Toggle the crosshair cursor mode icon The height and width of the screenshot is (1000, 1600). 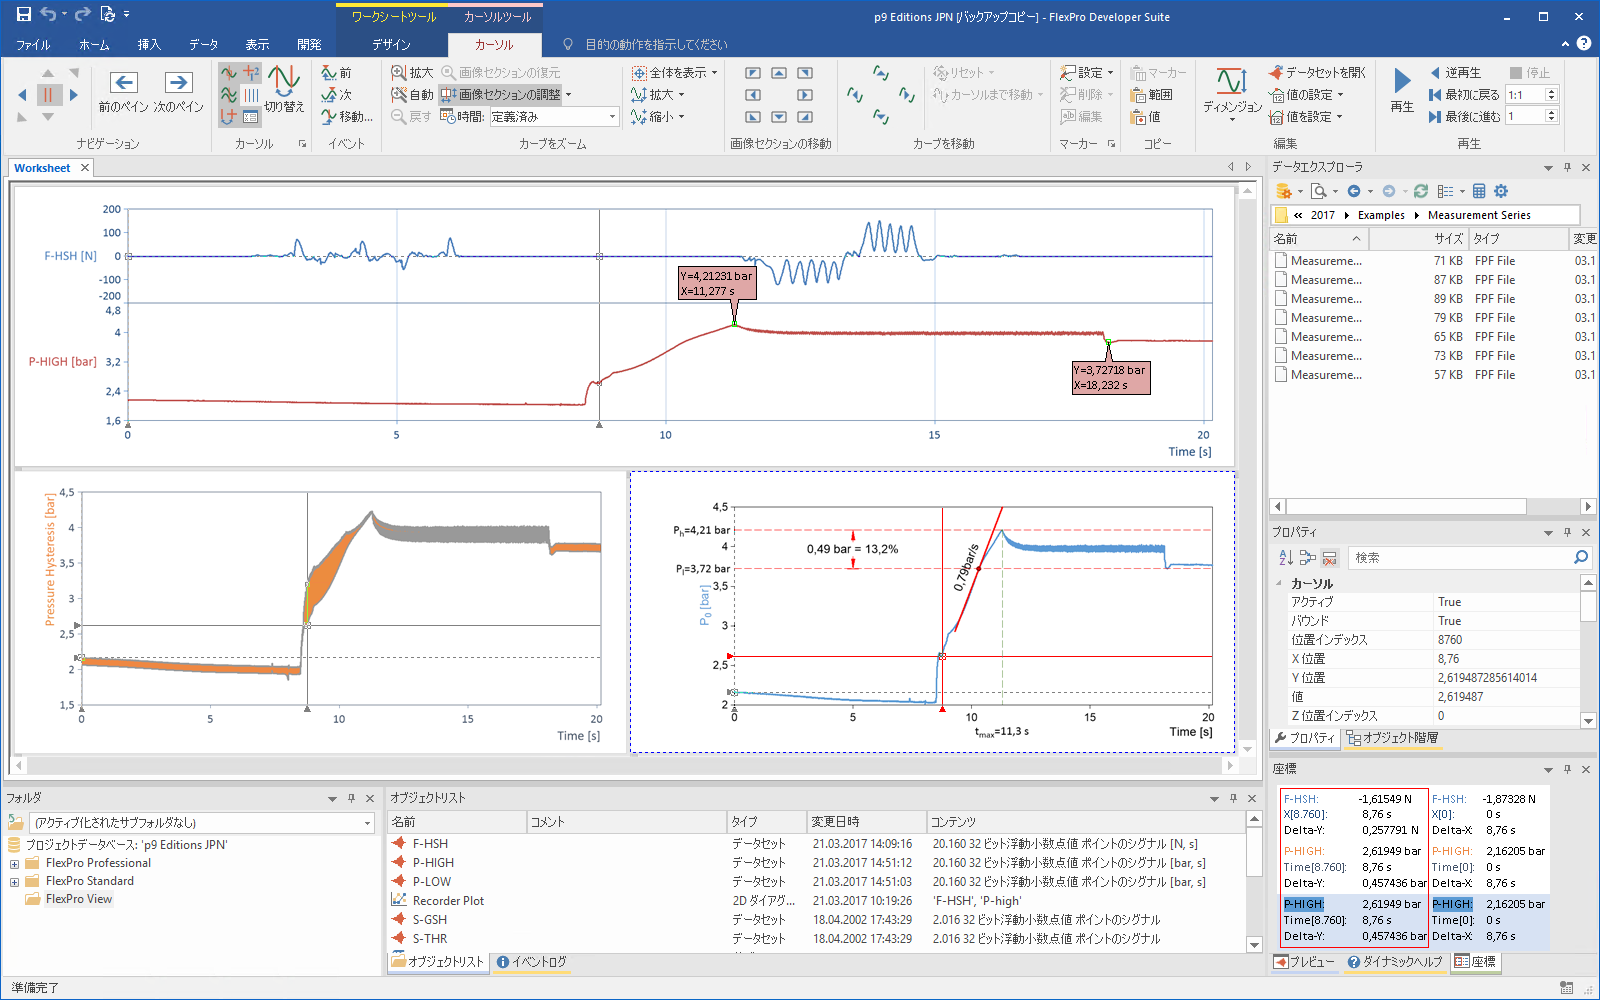coord(251,73)
